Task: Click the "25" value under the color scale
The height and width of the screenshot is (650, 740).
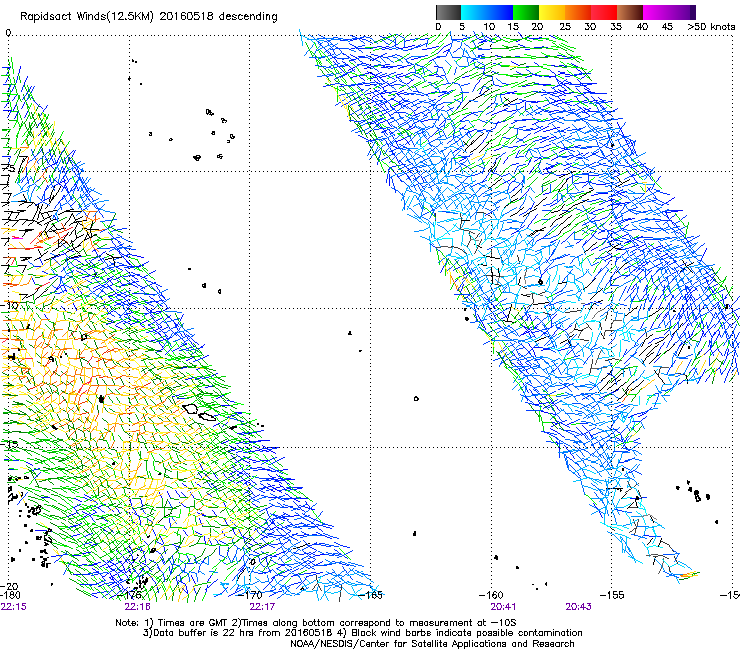Action: tap(565, 26)
